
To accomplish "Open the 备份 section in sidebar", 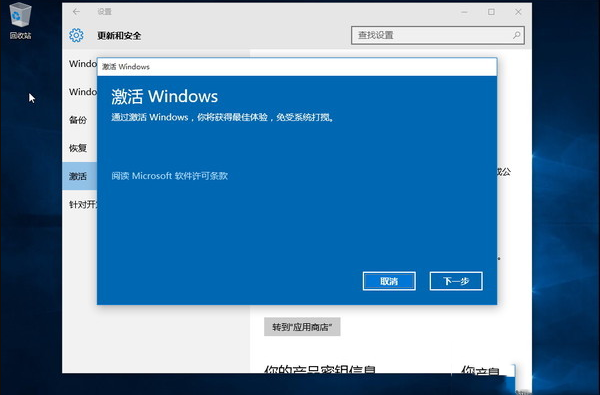I will tap(78, 120).
